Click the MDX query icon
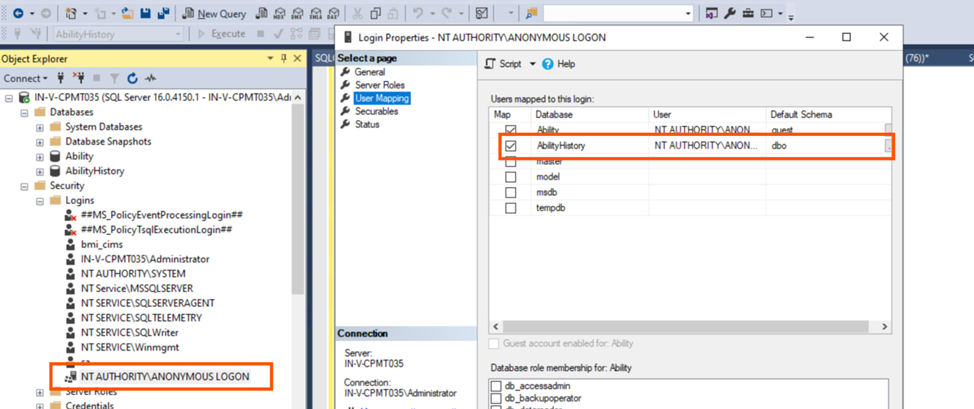 pos(280,14)
